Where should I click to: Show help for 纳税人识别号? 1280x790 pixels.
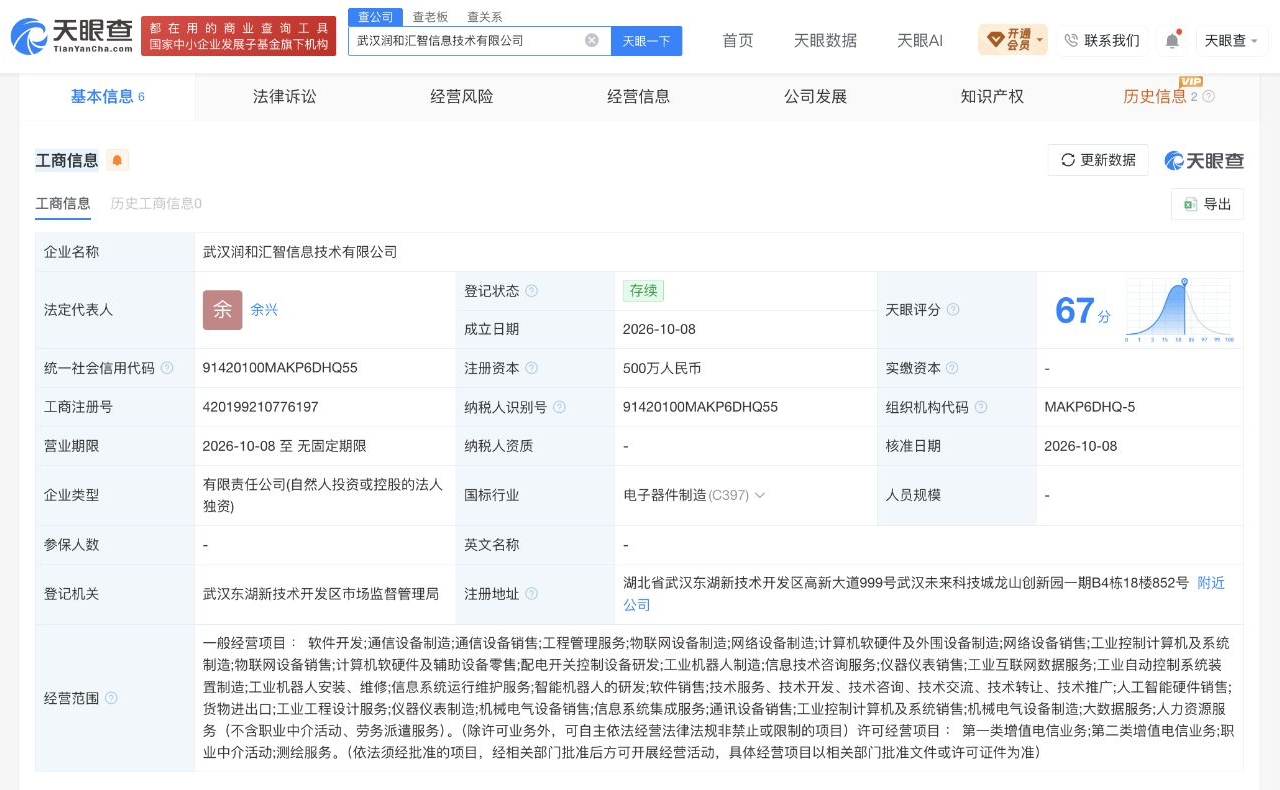(x=560, y=407)
